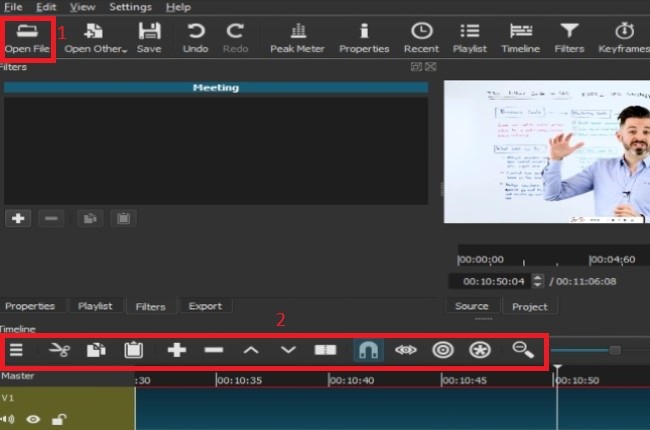Open the Playlist panel from toolbar

470,38
